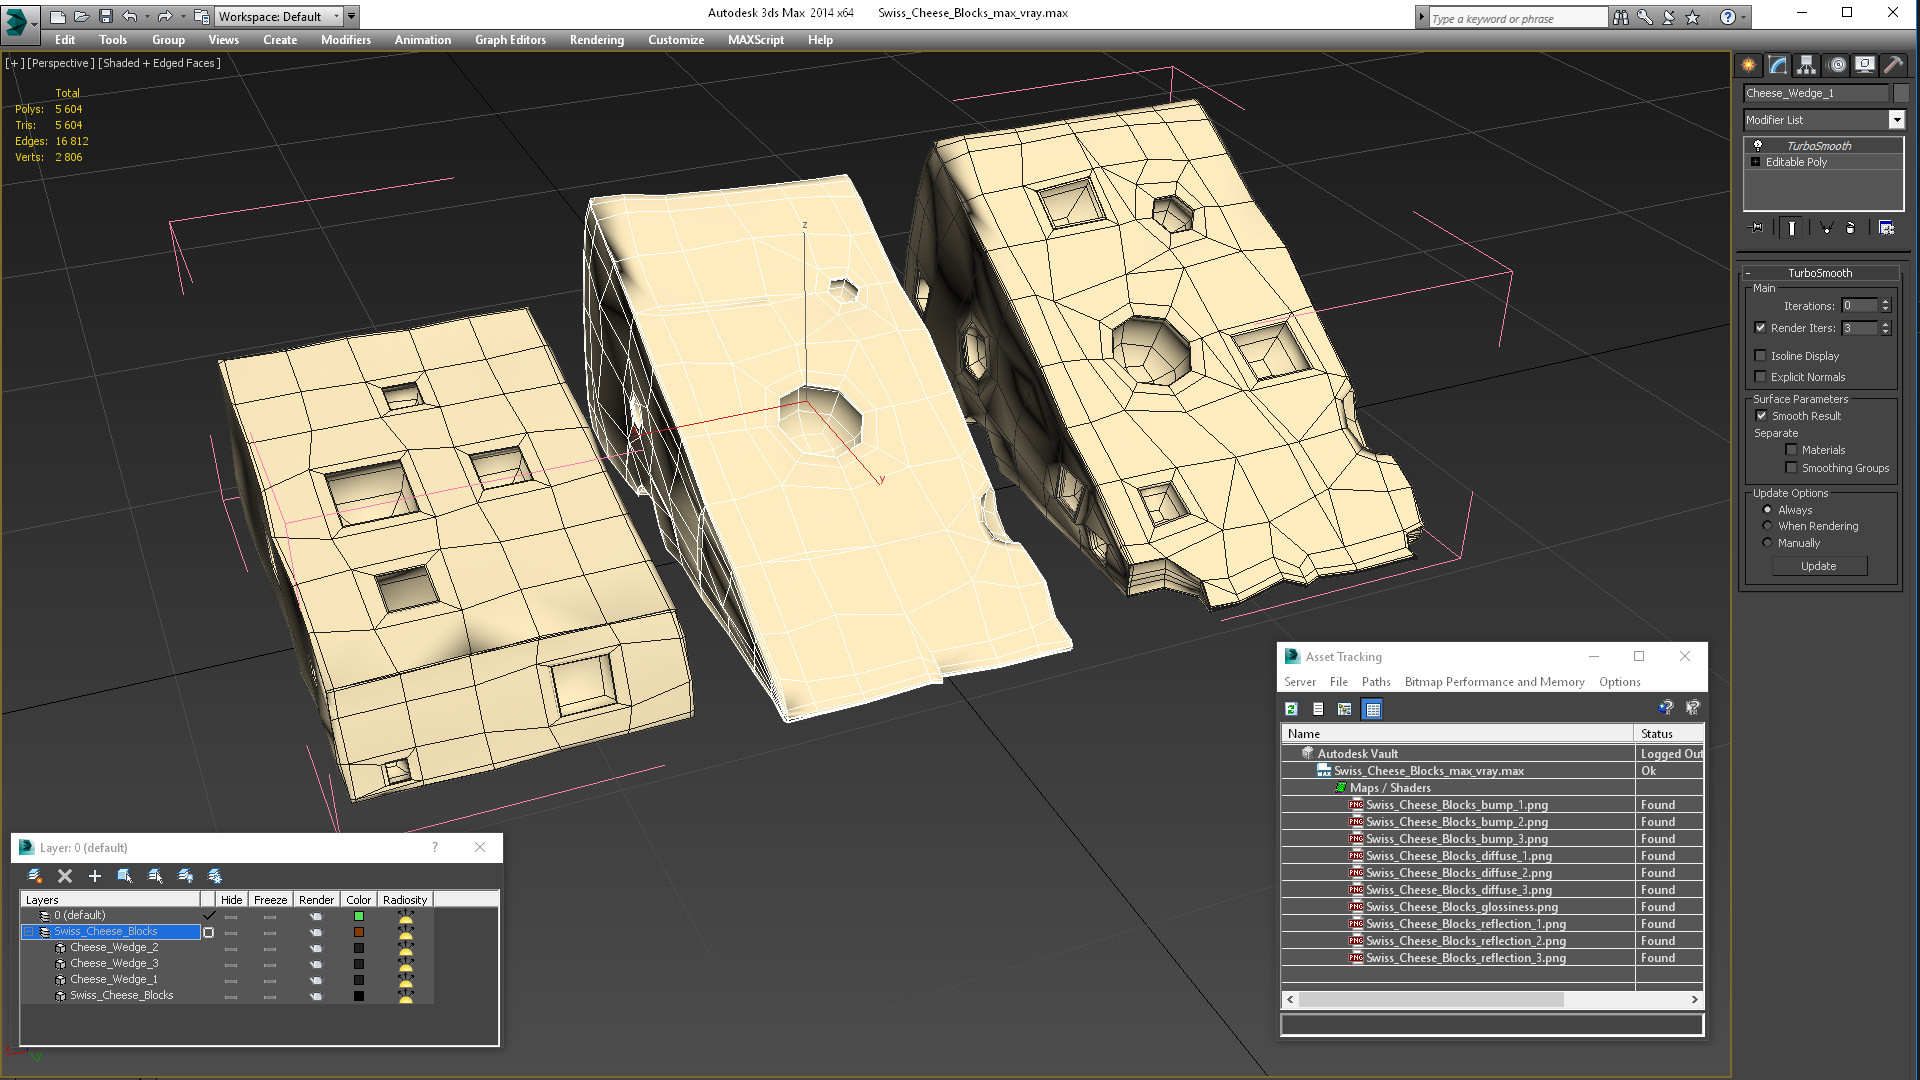Open the Utilities hammer panel tab
This screenshot has width=1920, height=1080.
1893,65
